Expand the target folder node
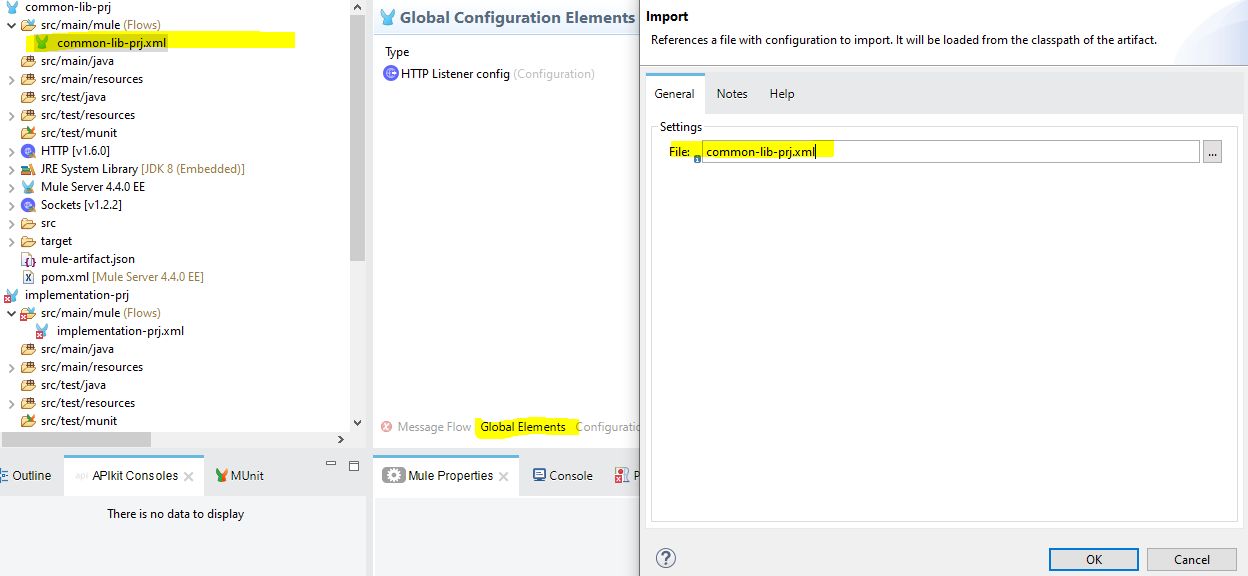The height and width of the screenshot is (576, 1248). 11,241
